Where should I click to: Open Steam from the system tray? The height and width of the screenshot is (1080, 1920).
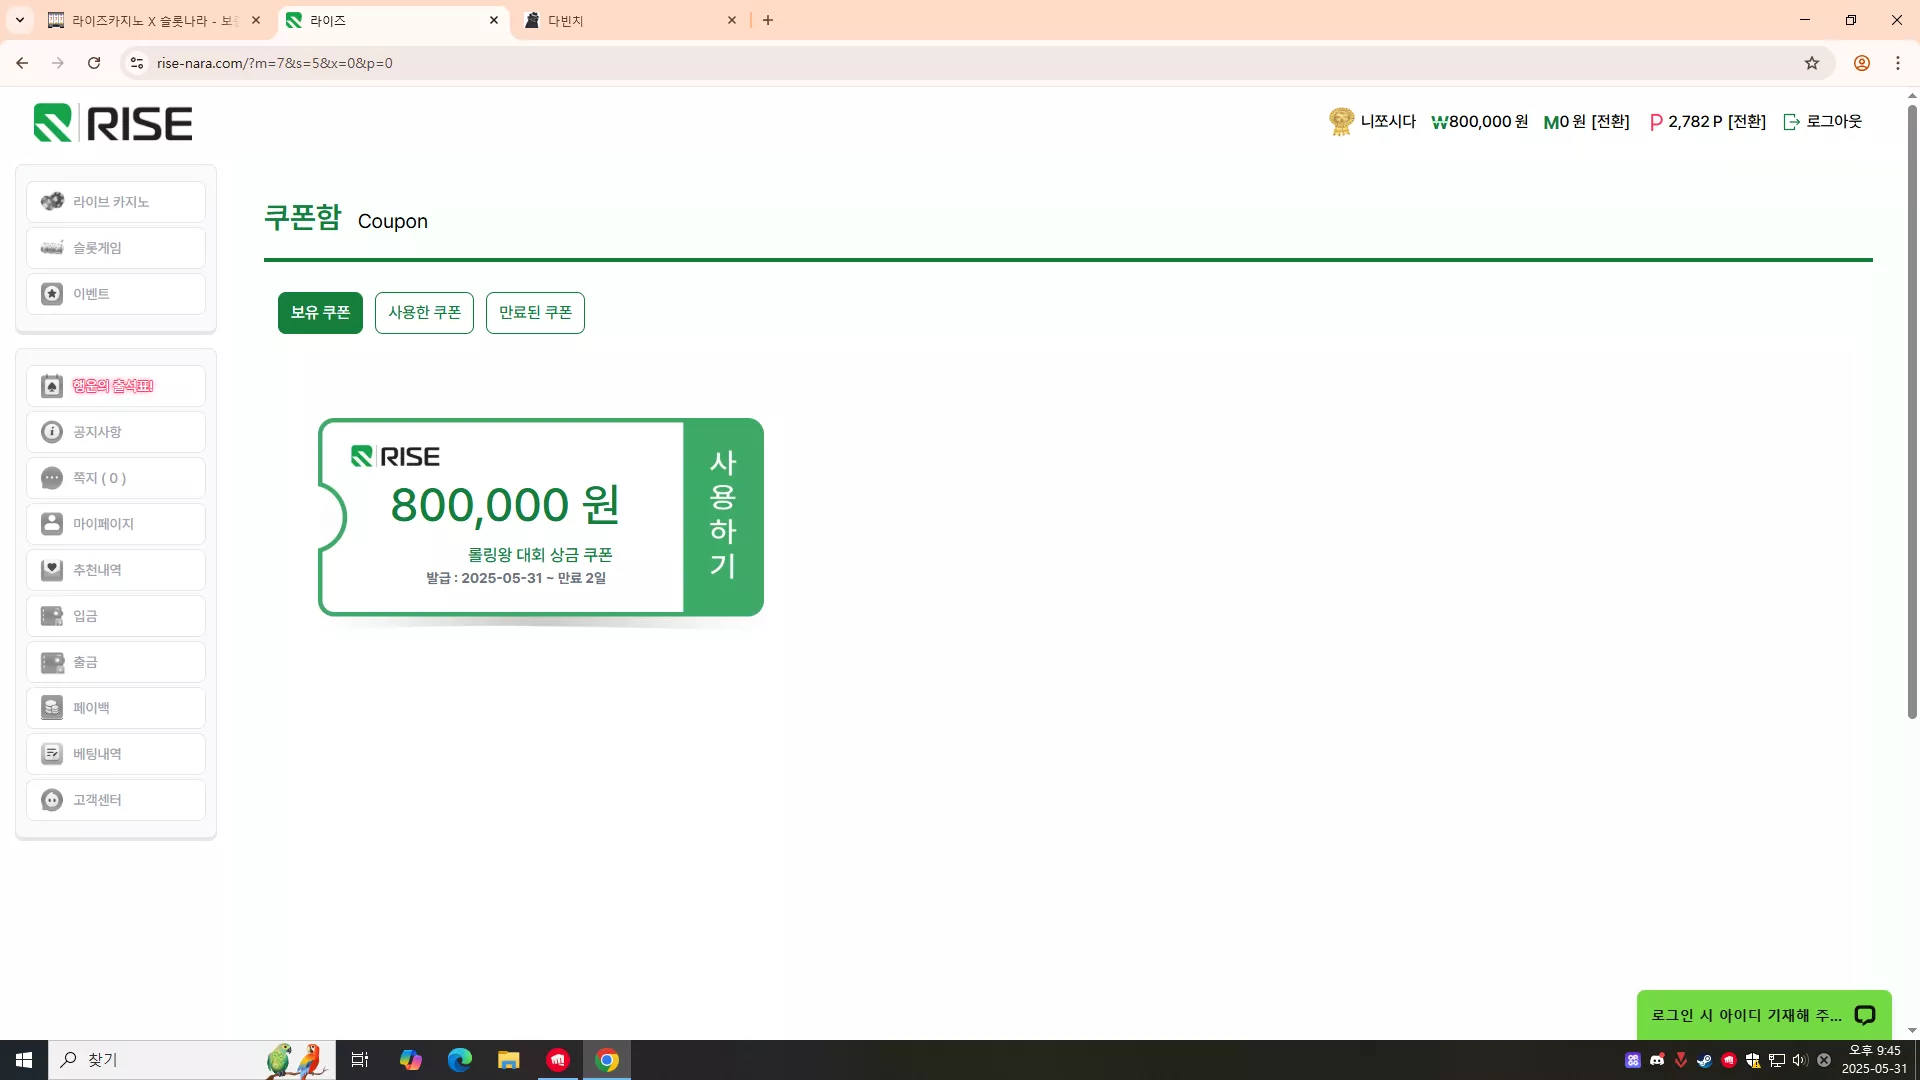tap(1705, 1060)
